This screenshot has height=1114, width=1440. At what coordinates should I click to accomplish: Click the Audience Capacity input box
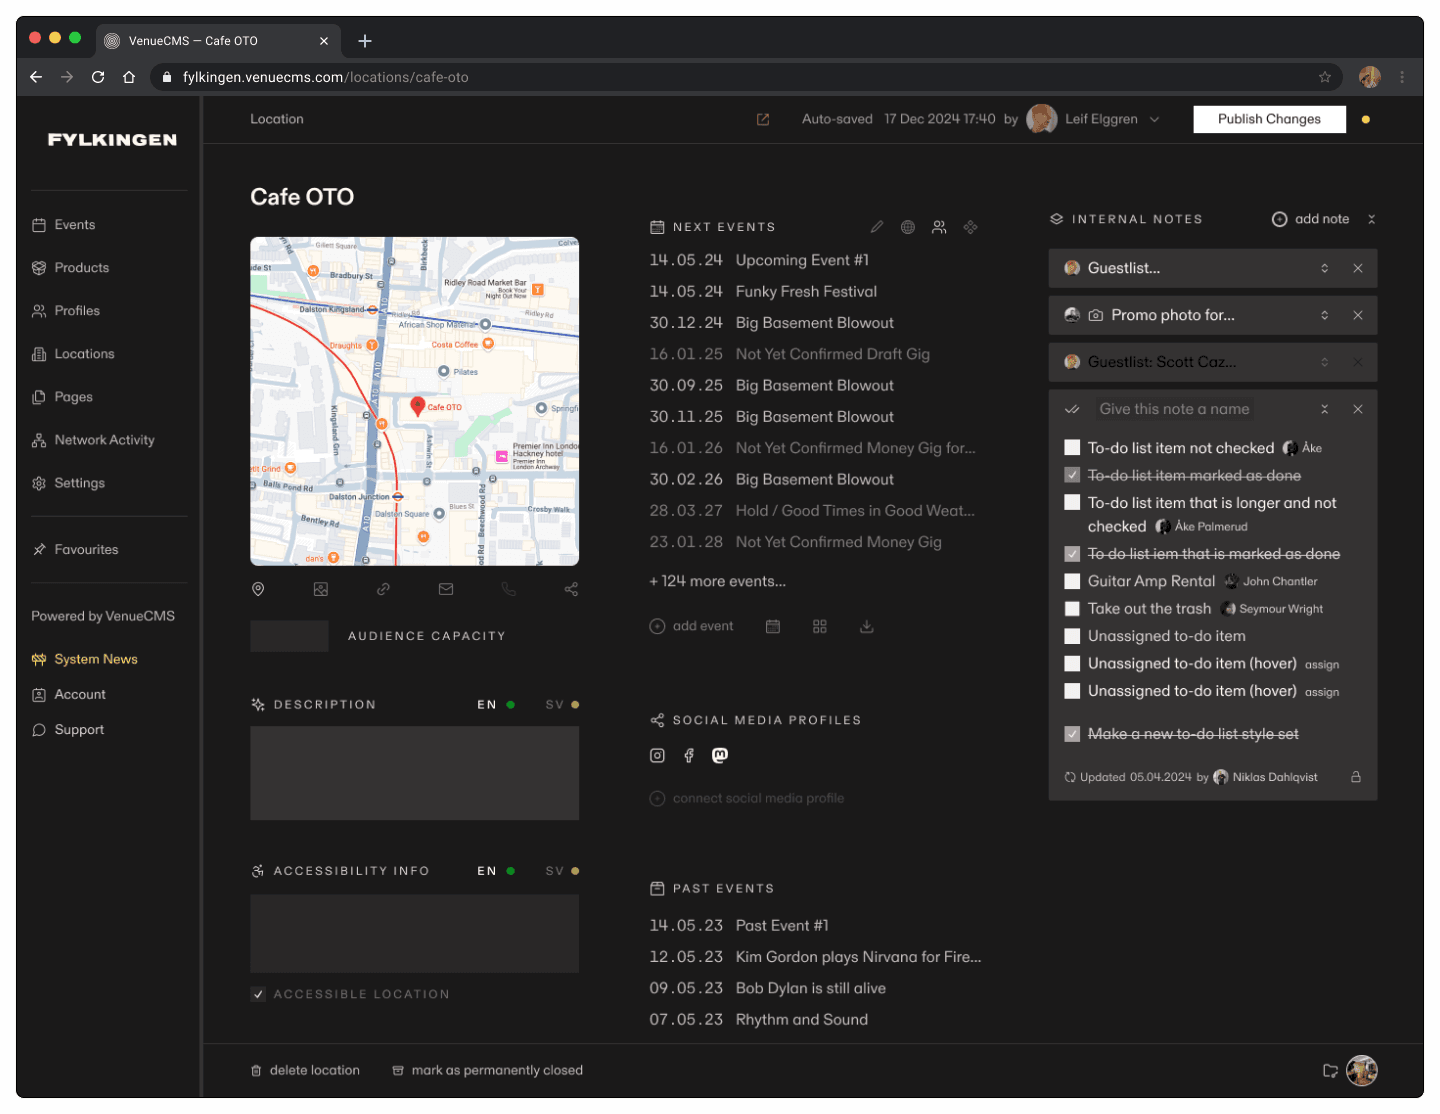289,636
